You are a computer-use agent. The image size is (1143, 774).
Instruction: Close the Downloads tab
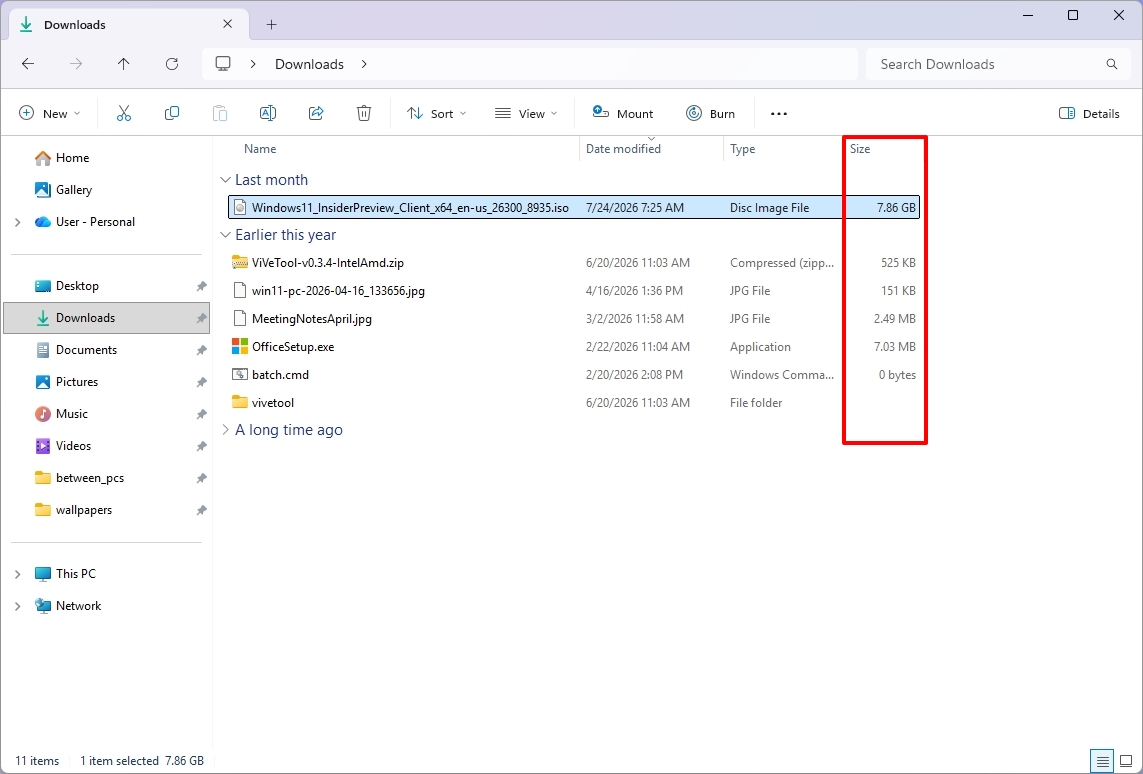227,24
